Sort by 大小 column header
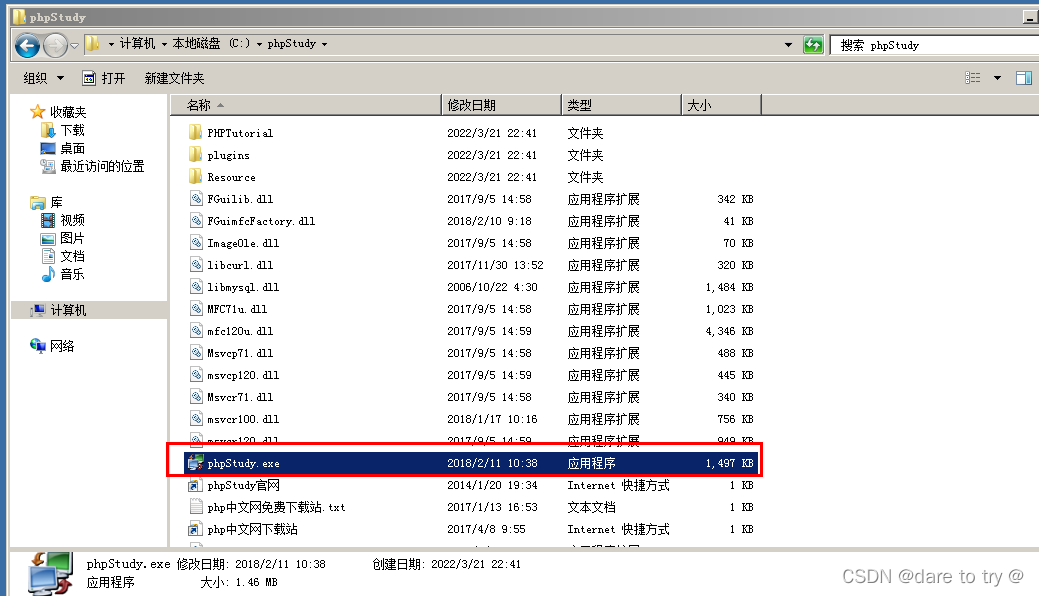Image resolution: width=1039 pixels, height=596 pixels. click(721, 105)
